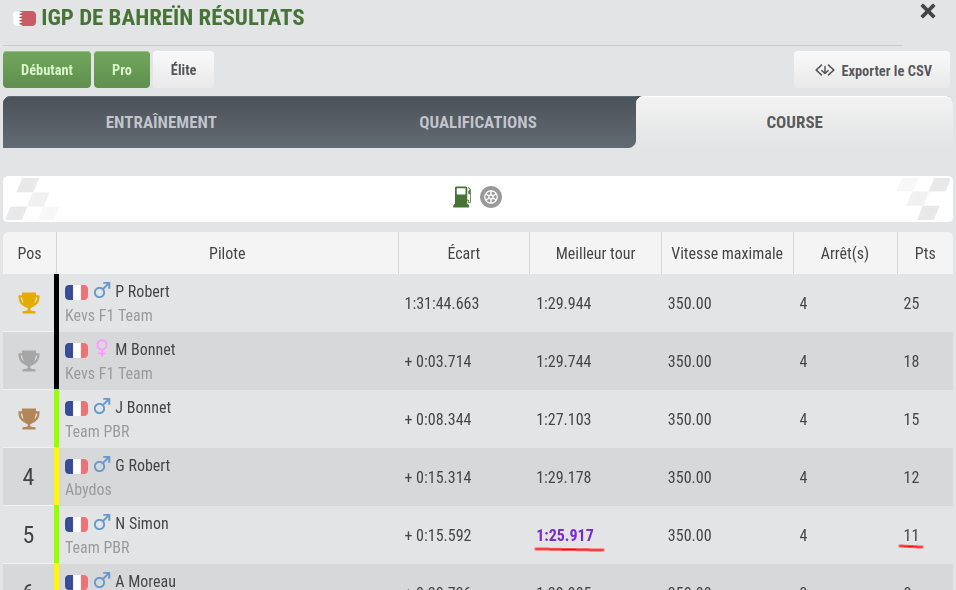Click the Pilote column header
The width and height of the screenshot is (956, 590).
click(227, 253)
